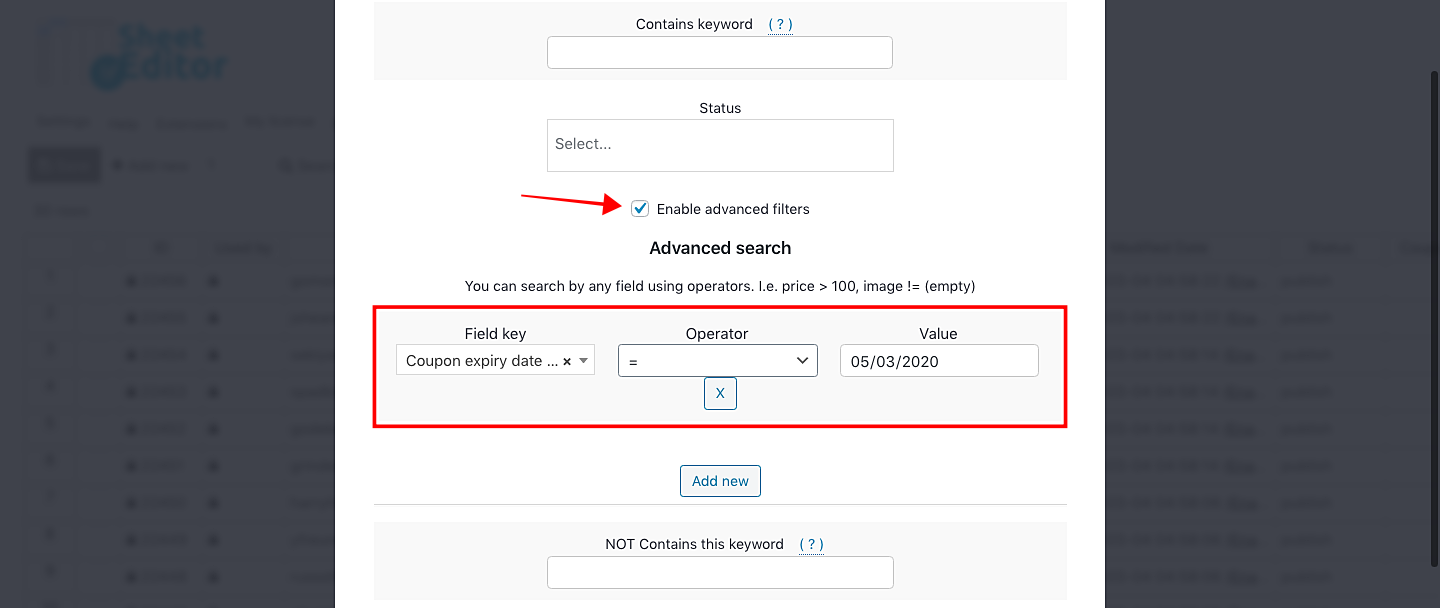The height and width of the screenshot is (608, 1440).
Task: Click the Enable advanced filters label text
Action: 733,209
